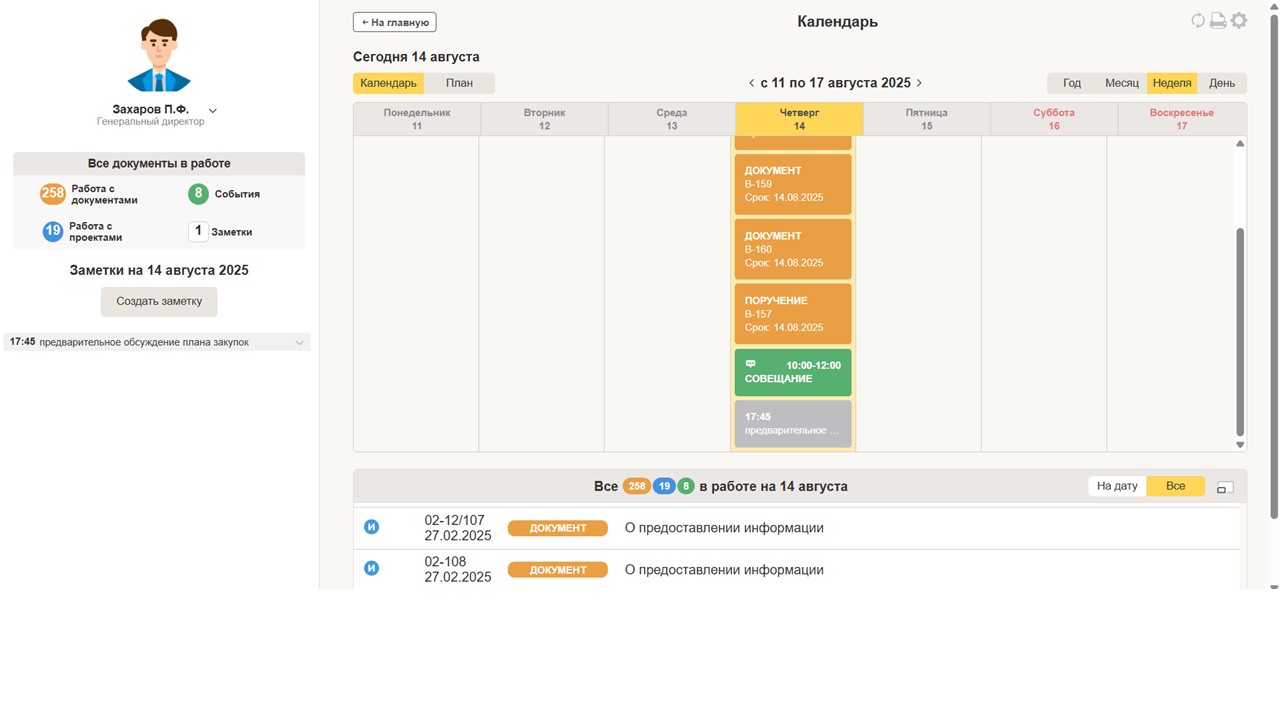Expand the 17:45 note chevron
1280x720 pixels.
(299, 343)
